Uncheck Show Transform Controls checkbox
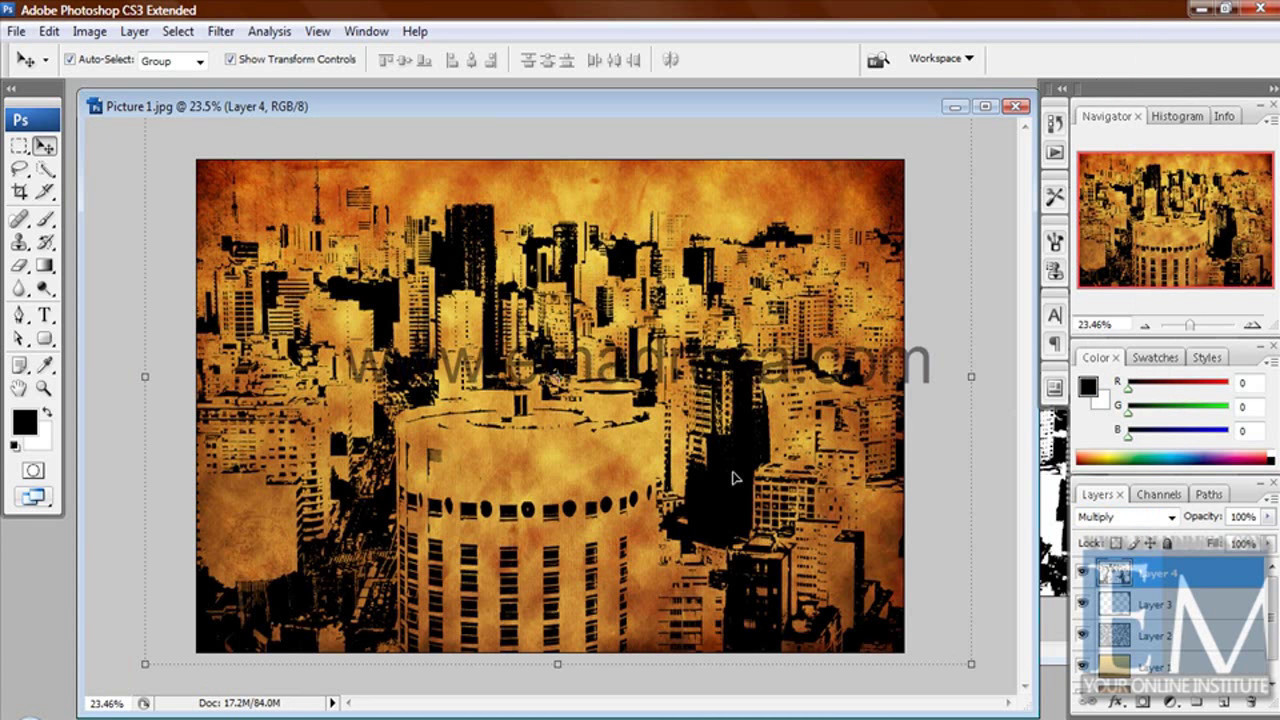Screen dimensions: 1280x720 (230, 60)
